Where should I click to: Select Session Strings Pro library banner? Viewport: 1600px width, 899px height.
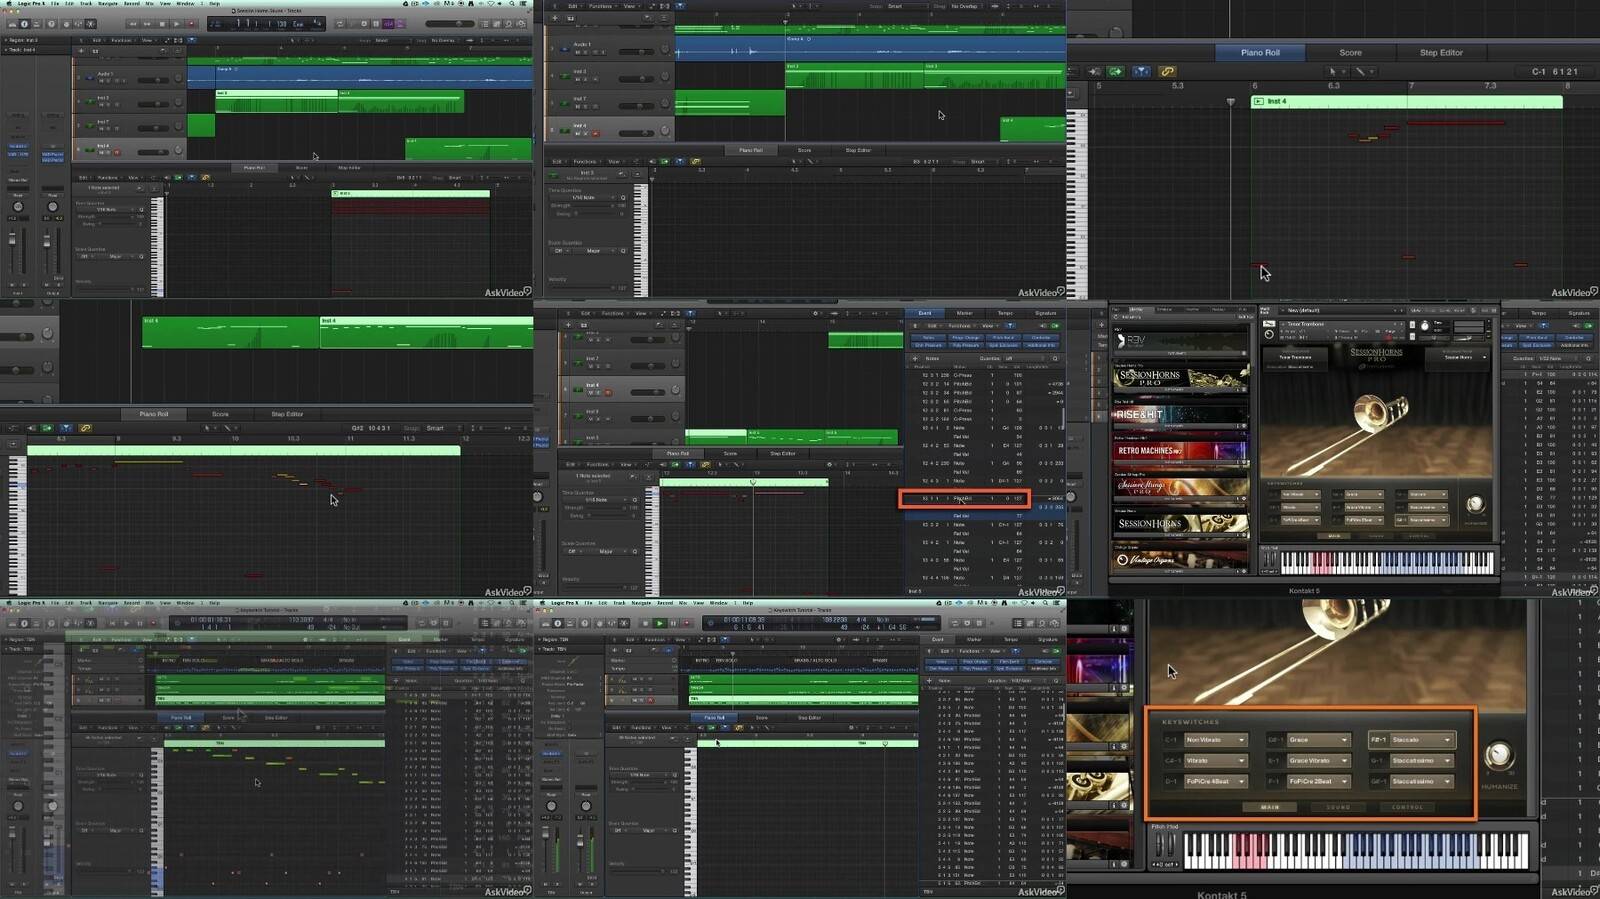[1180, 488]
